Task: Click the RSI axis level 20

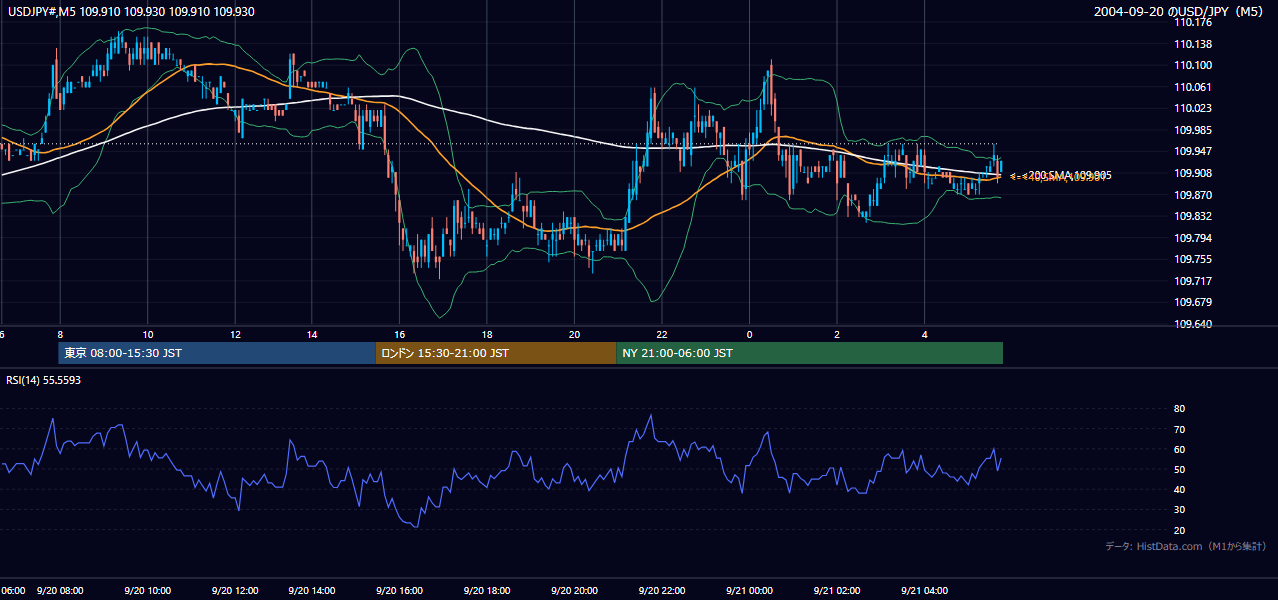Action: click(1179, 530)
